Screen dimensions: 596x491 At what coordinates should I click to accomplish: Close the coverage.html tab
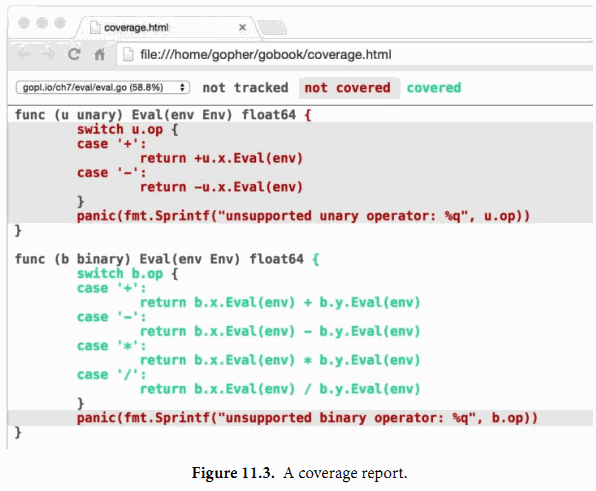tap(242, 27)
